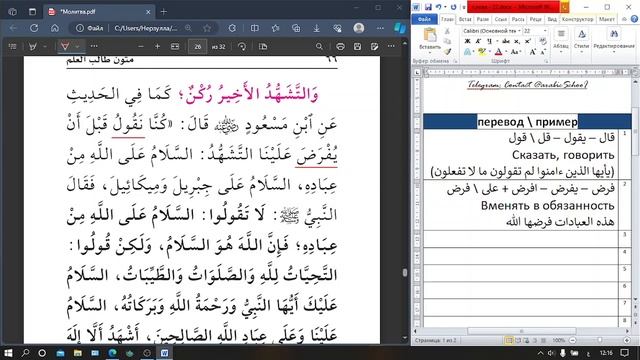Image resolution: width=640 pixels, height=360 pixels.
Task: Rotate the PDF page
Action: 242,47
